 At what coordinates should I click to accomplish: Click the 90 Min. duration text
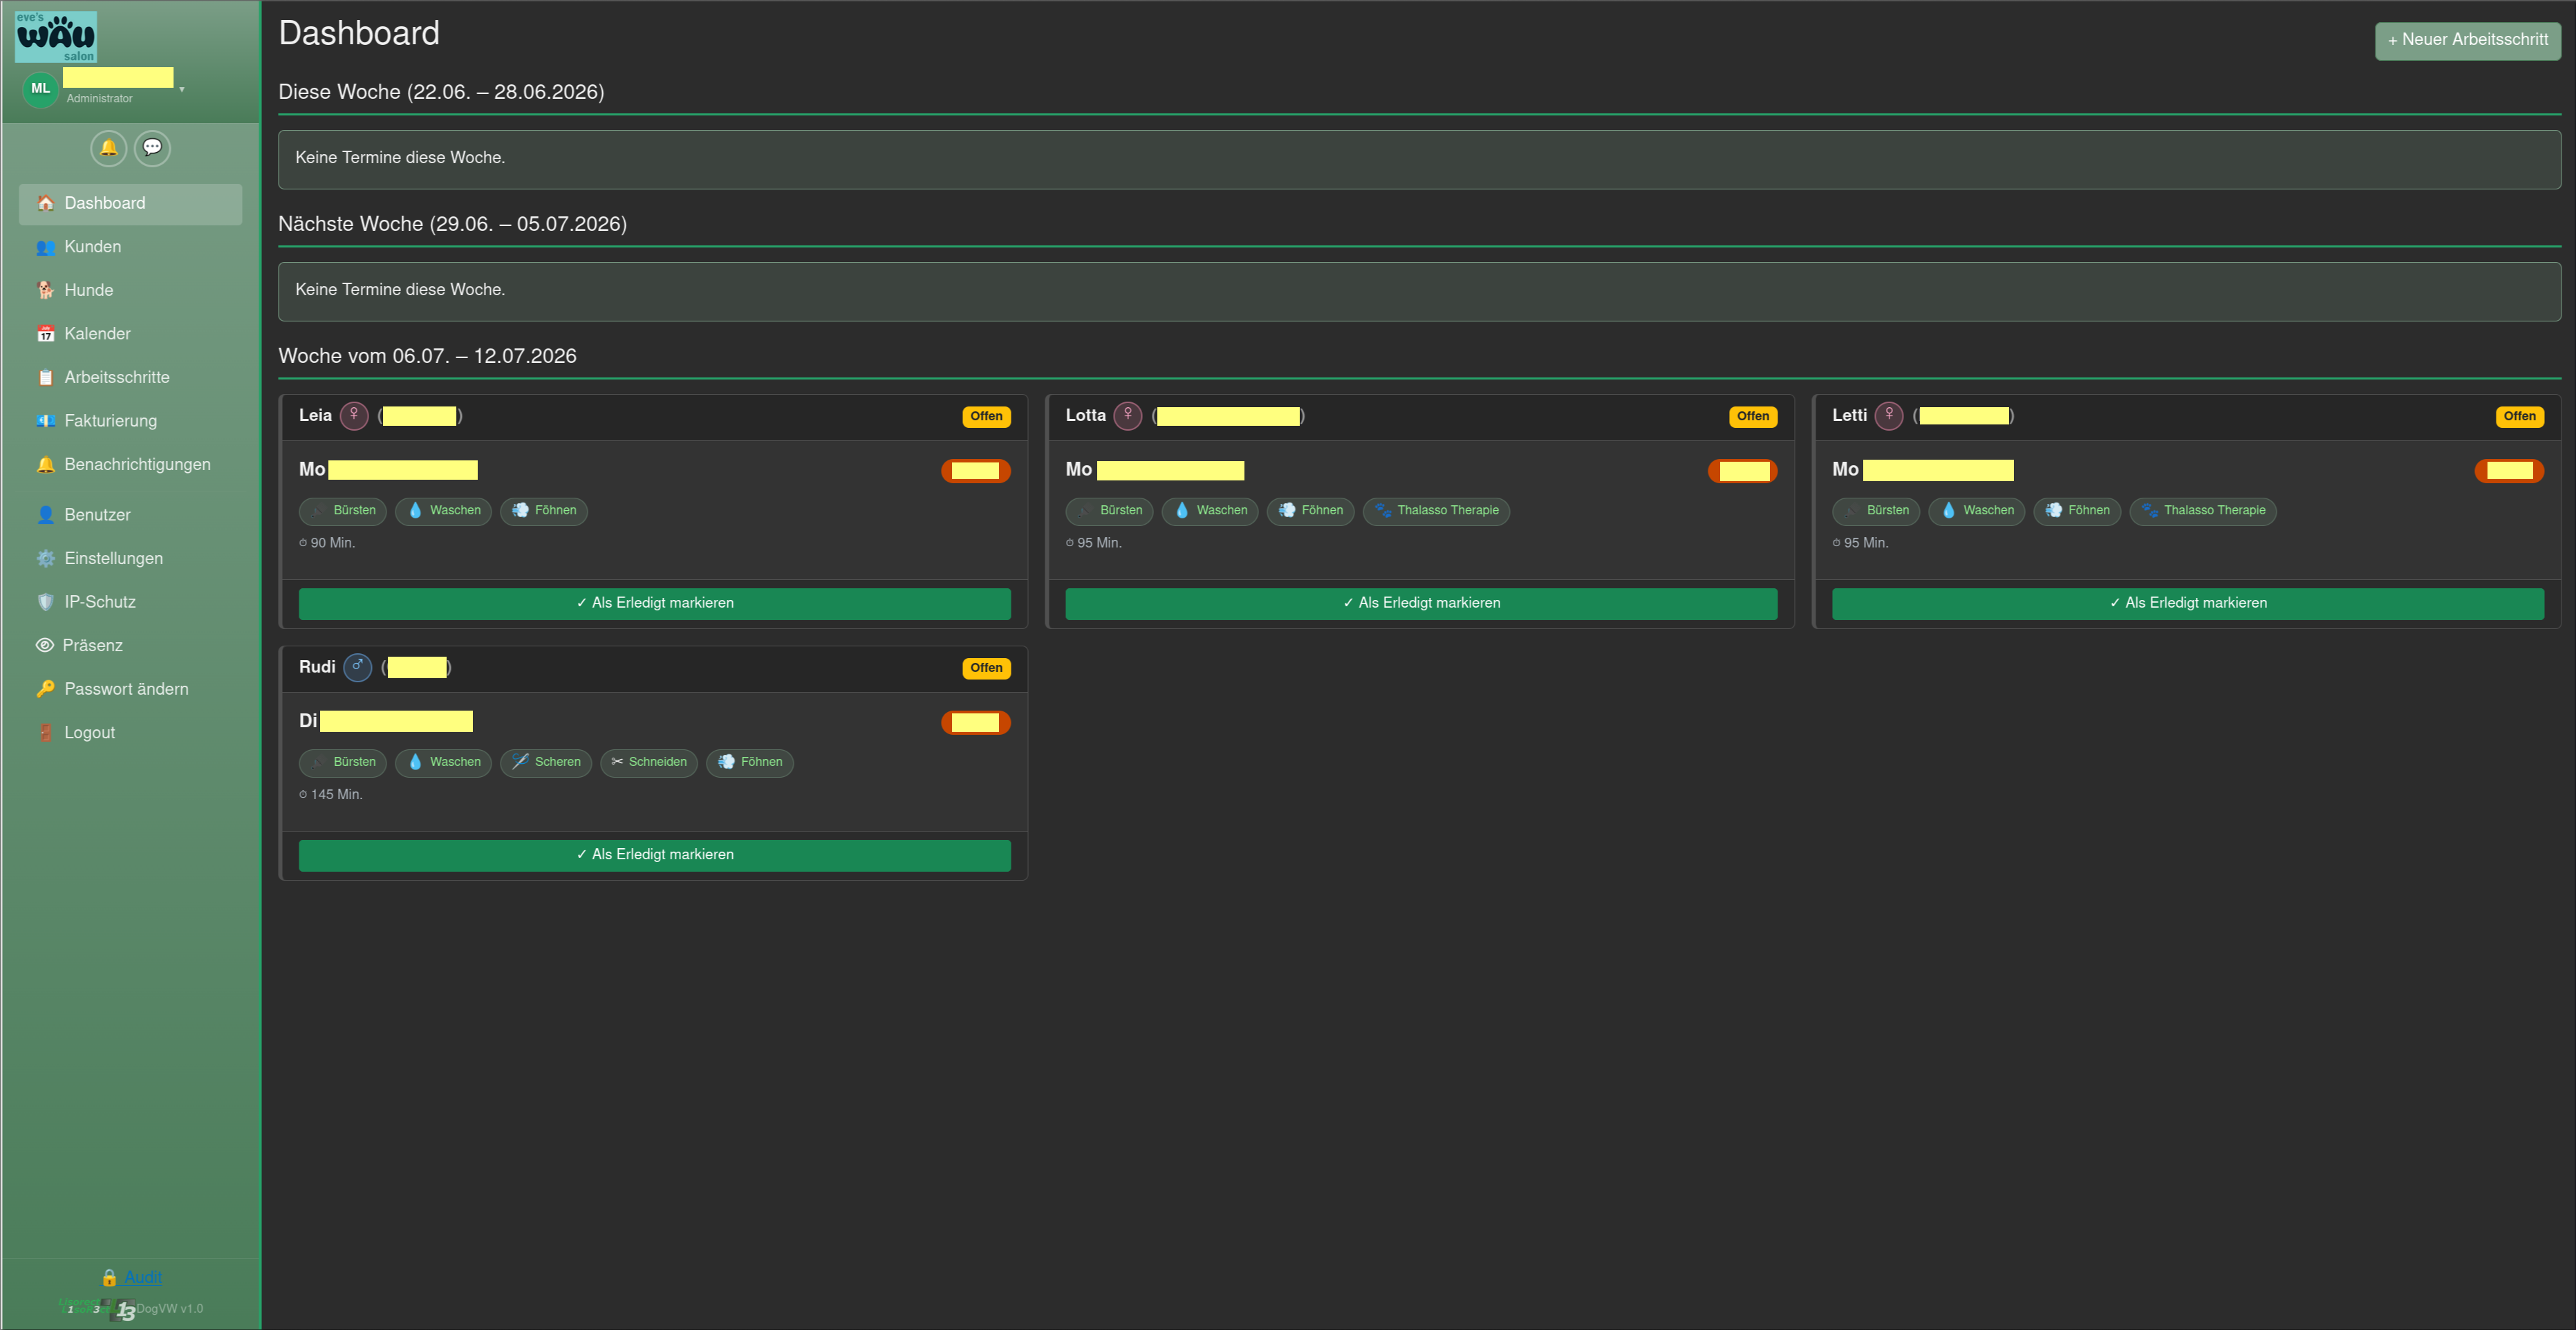pos(327,543)
